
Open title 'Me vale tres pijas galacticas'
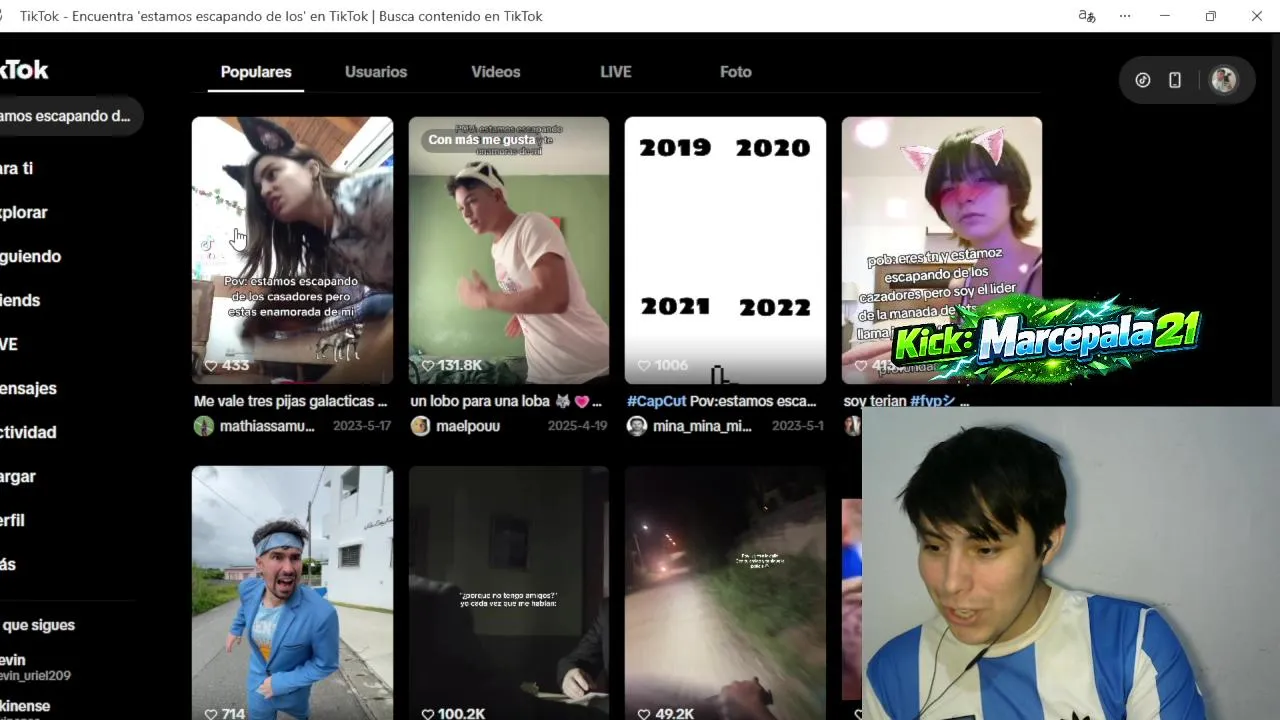290,401
